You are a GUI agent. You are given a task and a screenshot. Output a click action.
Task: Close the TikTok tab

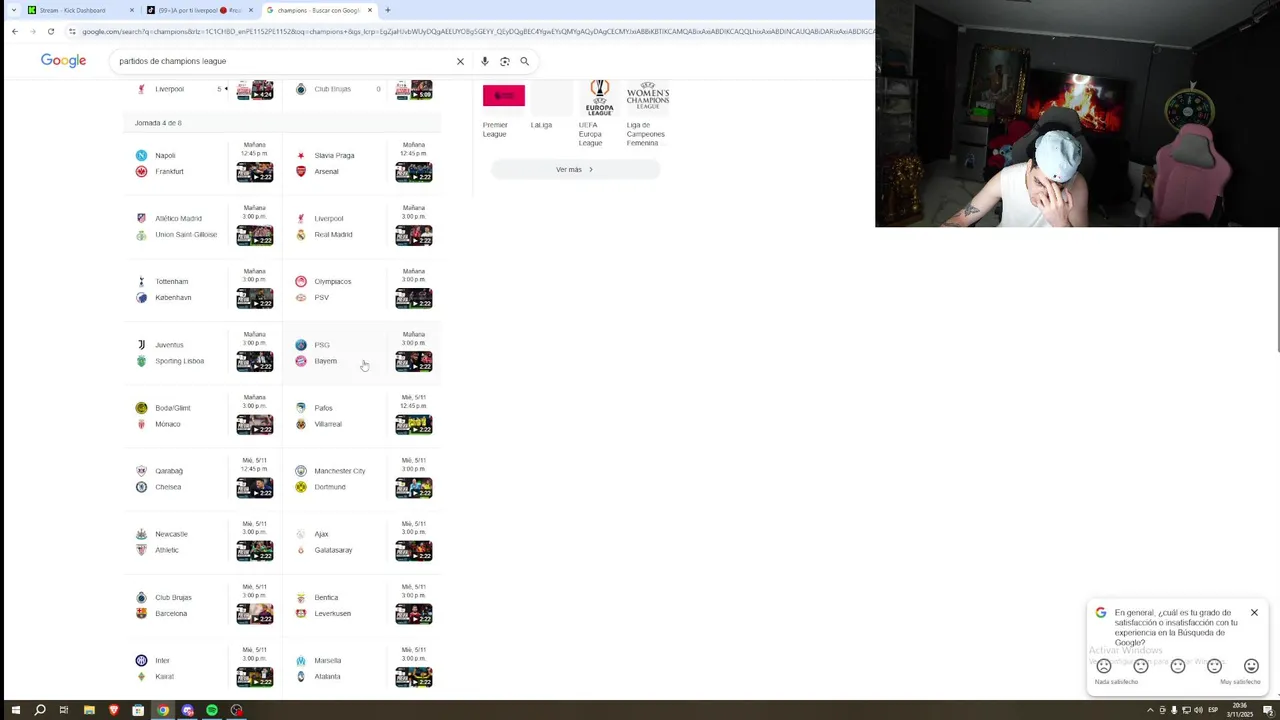coord(251,10)
